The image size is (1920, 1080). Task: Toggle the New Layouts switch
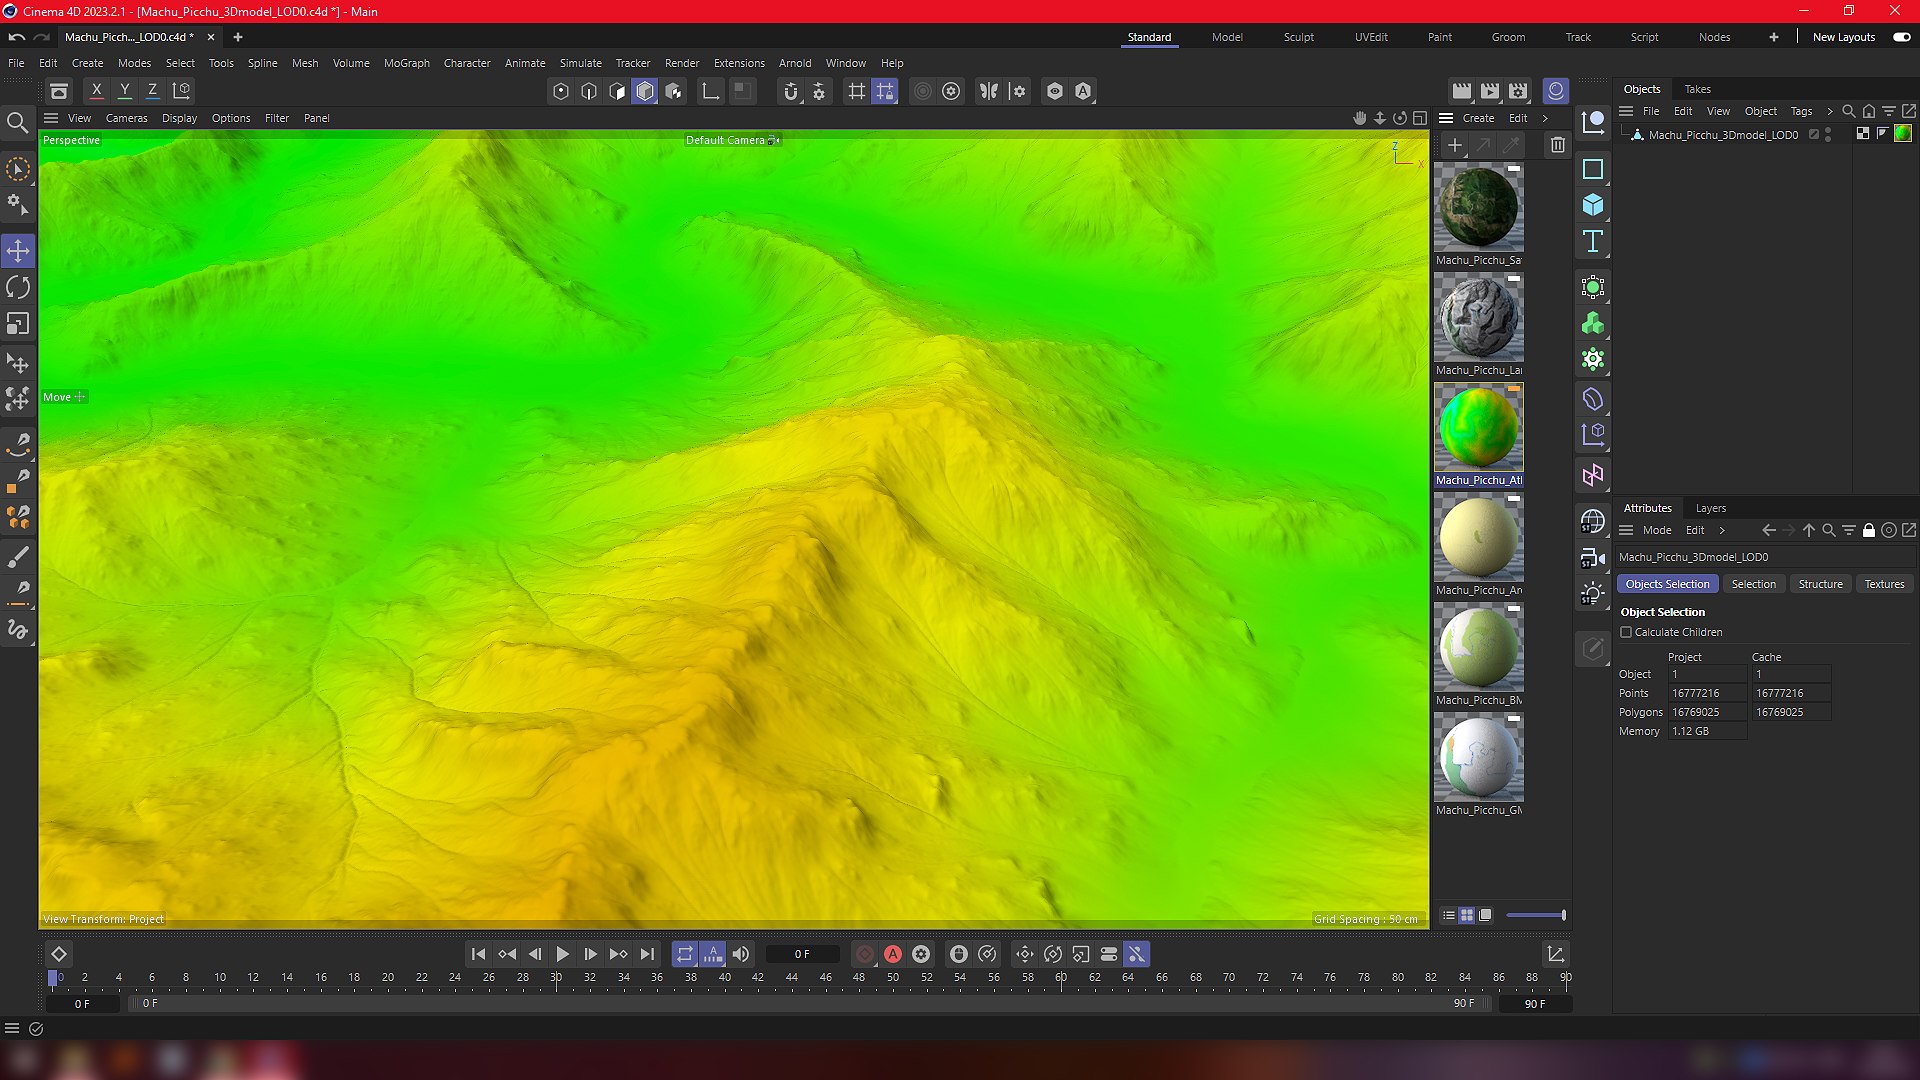[1901, 37]
